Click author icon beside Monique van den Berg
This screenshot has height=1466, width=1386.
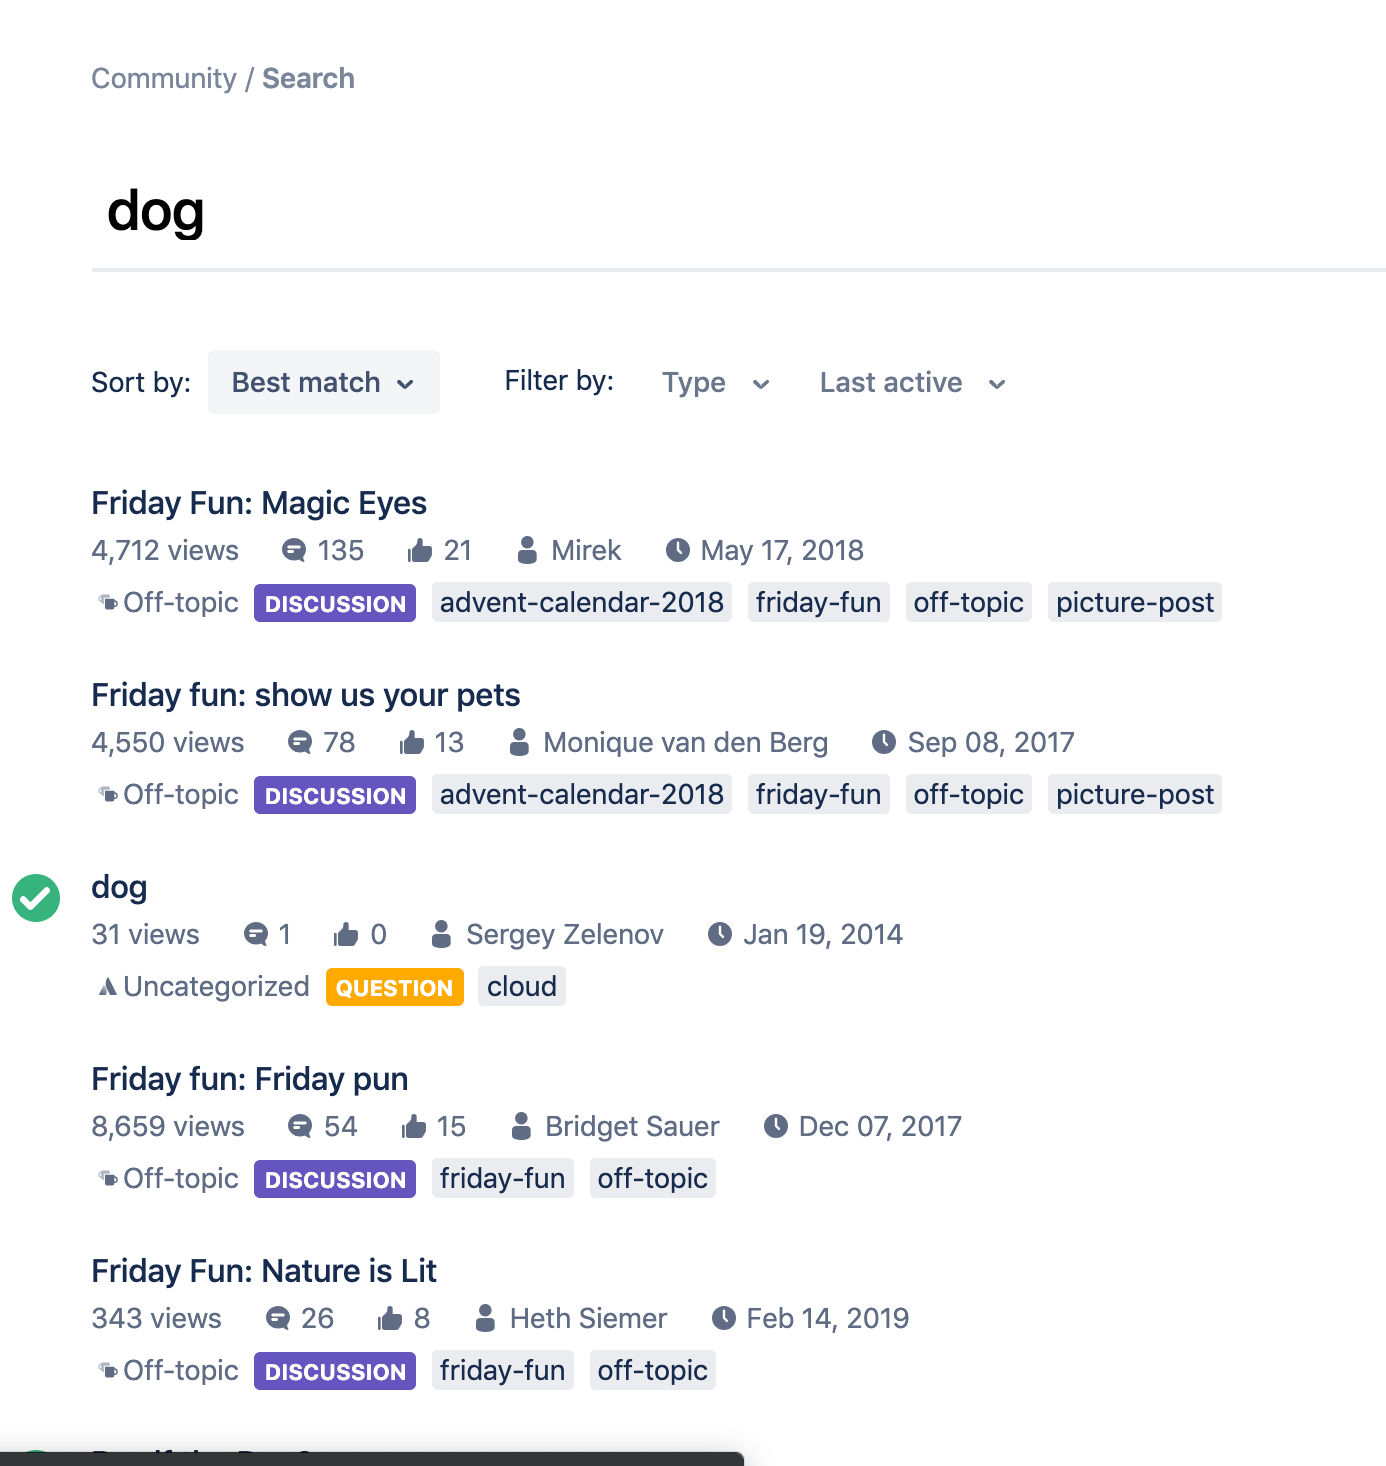[x=519, y=742]
